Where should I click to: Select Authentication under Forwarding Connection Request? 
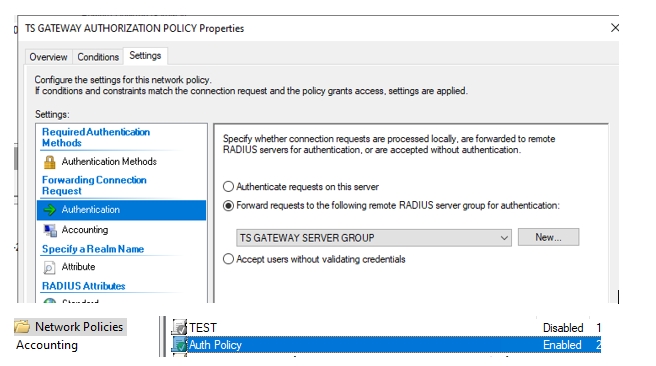coord(121,210)
